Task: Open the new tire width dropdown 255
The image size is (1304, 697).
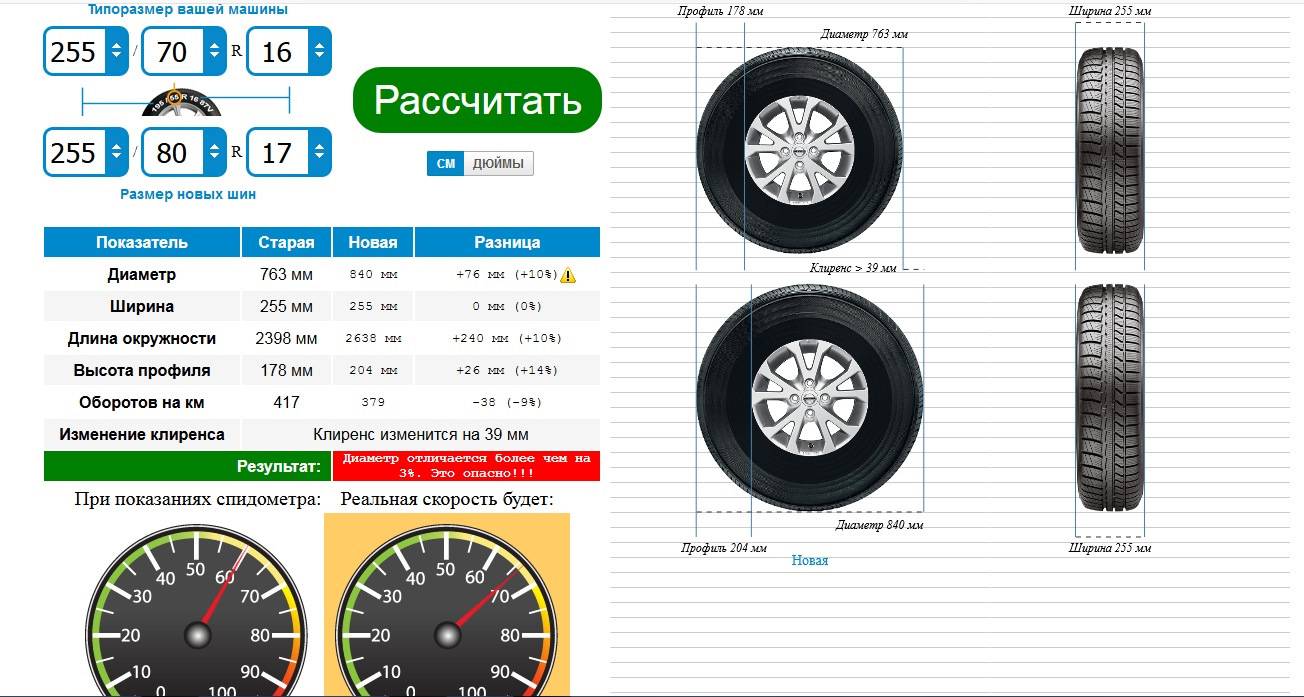Action: point(86,152)
